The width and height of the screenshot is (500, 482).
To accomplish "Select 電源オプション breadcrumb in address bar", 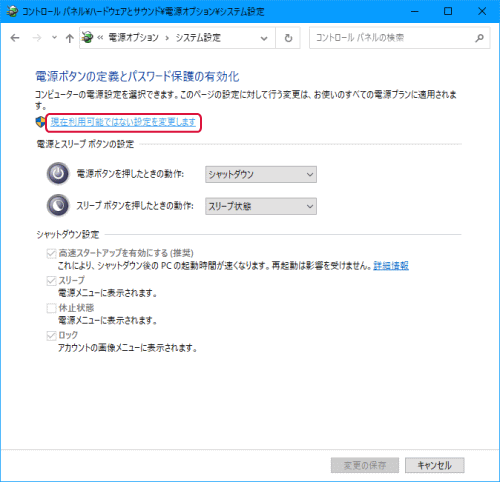I will (133, 38).
